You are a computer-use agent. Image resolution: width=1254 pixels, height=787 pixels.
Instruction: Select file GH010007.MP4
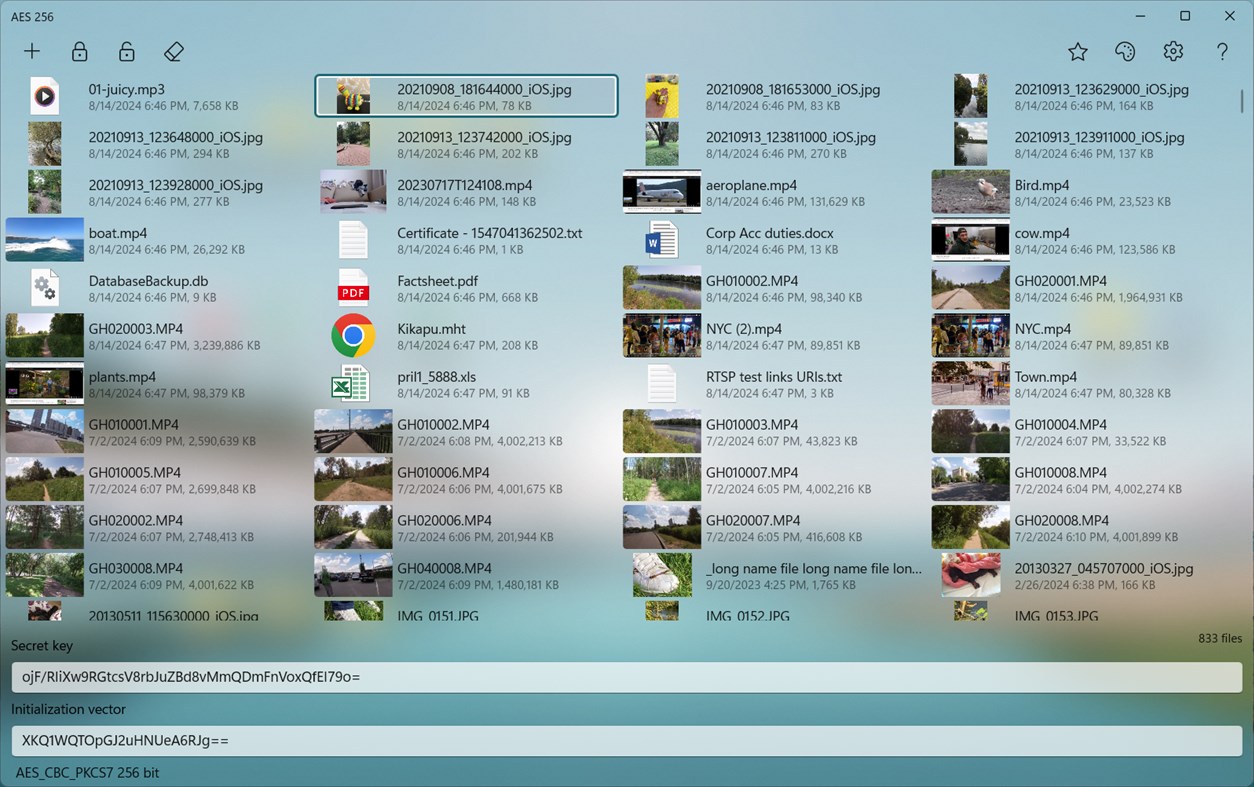click(774, 480)
